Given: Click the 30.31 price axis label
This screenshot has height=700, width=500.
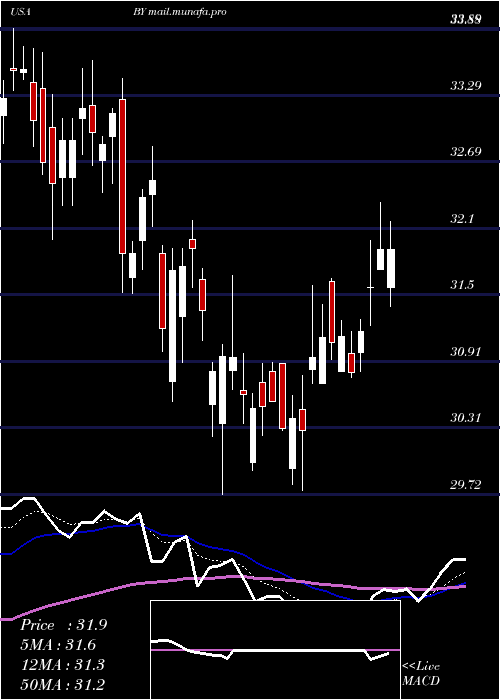Looking at the screenshot, I should [x=466, y=418].
